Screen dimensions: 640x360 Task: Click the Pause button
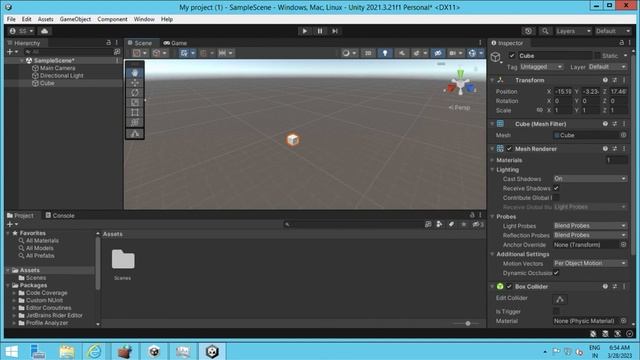click(x=320, y=31)
